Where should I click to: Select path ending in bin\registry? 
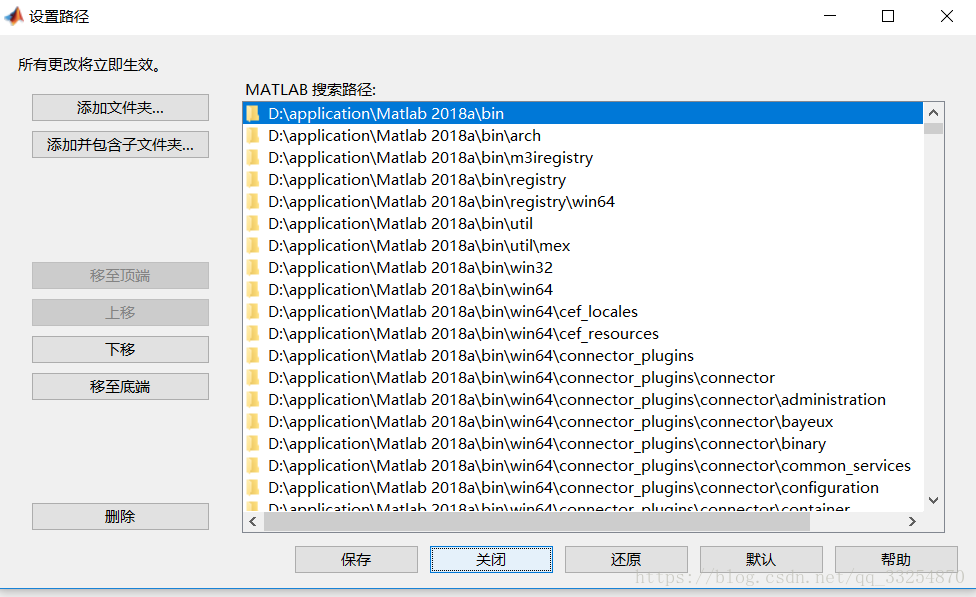pos(583,180)
